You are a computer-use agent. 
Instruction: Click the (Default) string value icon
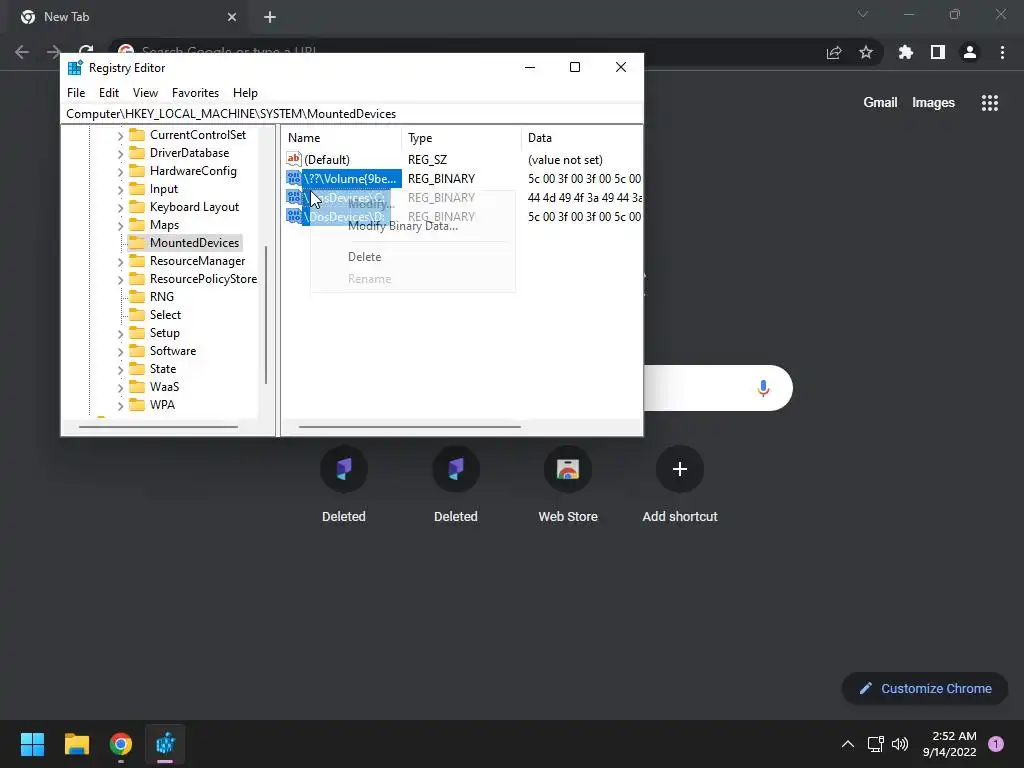click(294, 159)
